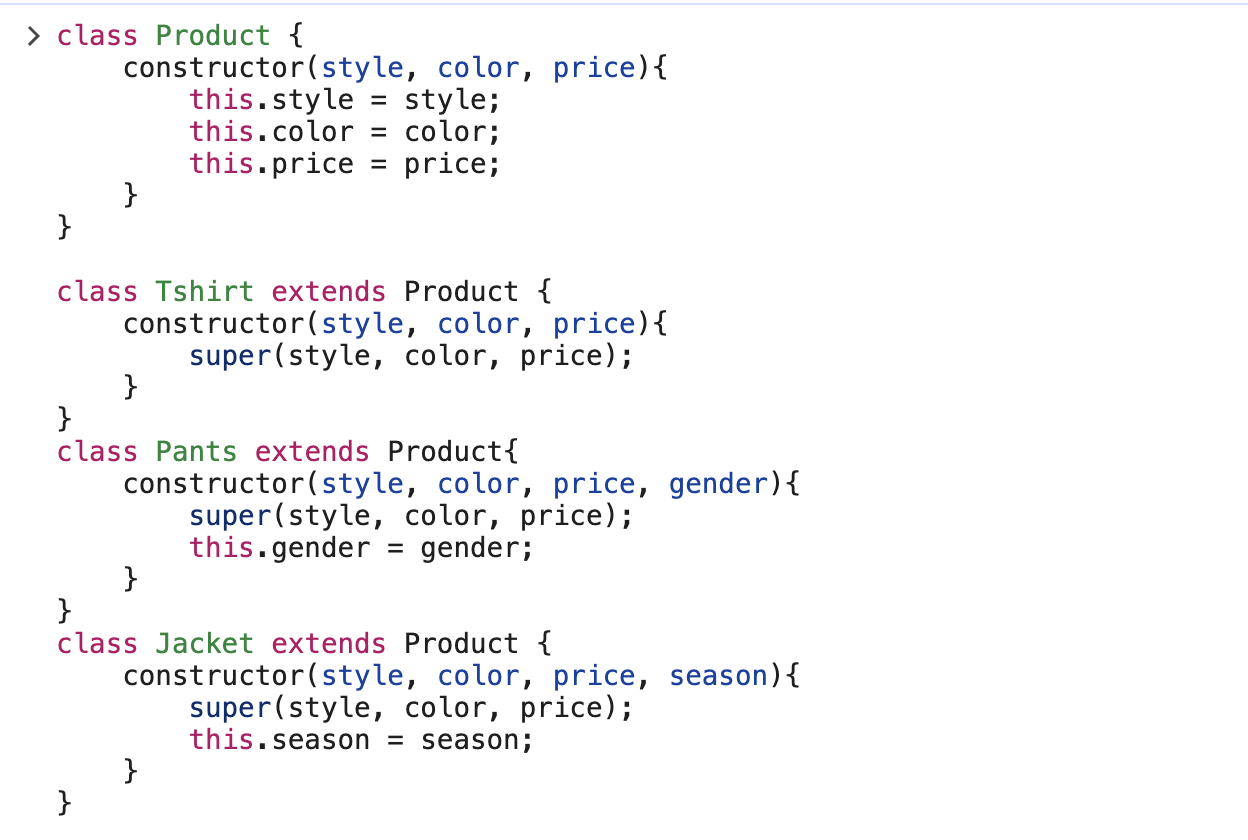Click the this.season assignment line
This screenshot has width=1248, height=840.
click(362, 740)
